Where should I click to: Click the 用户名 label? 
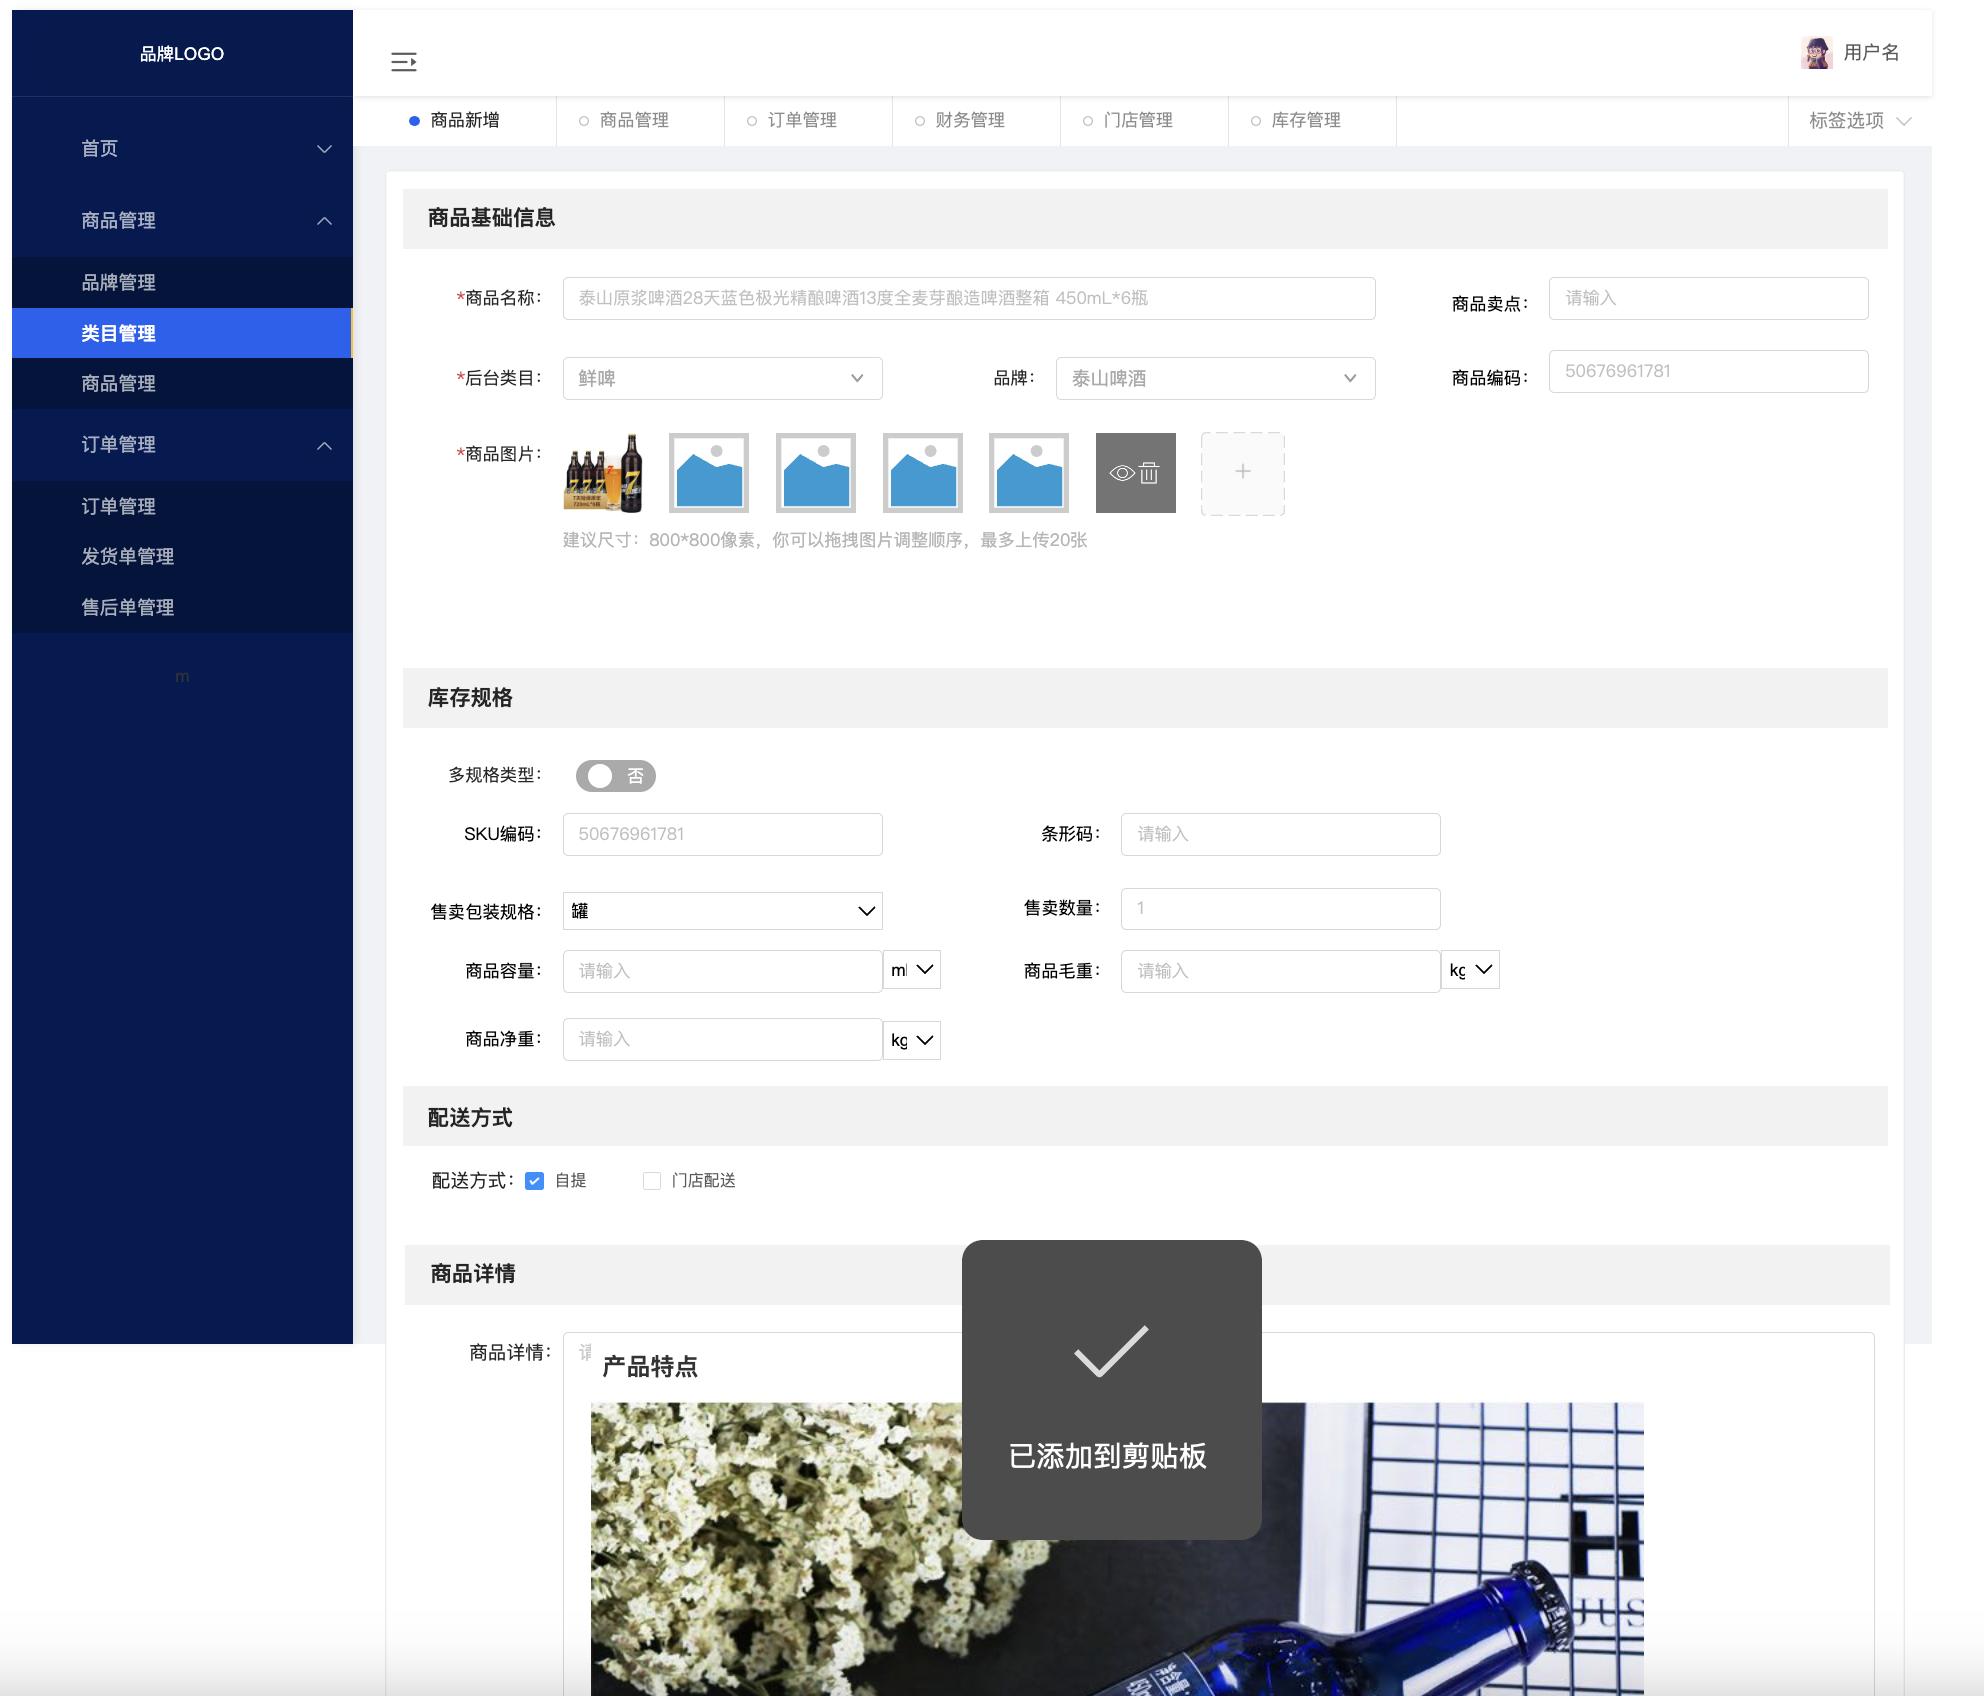point(1871,53)
